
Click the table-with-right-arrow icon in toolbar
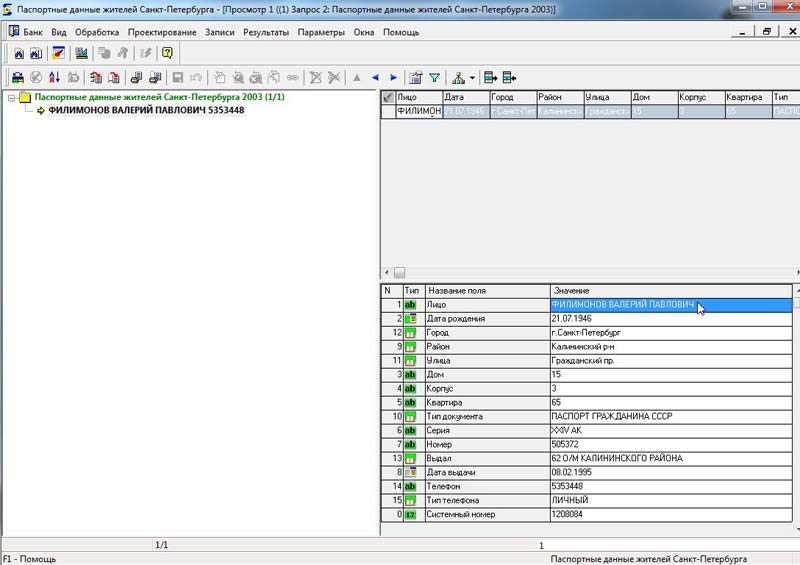pyautogui.click(x=490, y=77)
